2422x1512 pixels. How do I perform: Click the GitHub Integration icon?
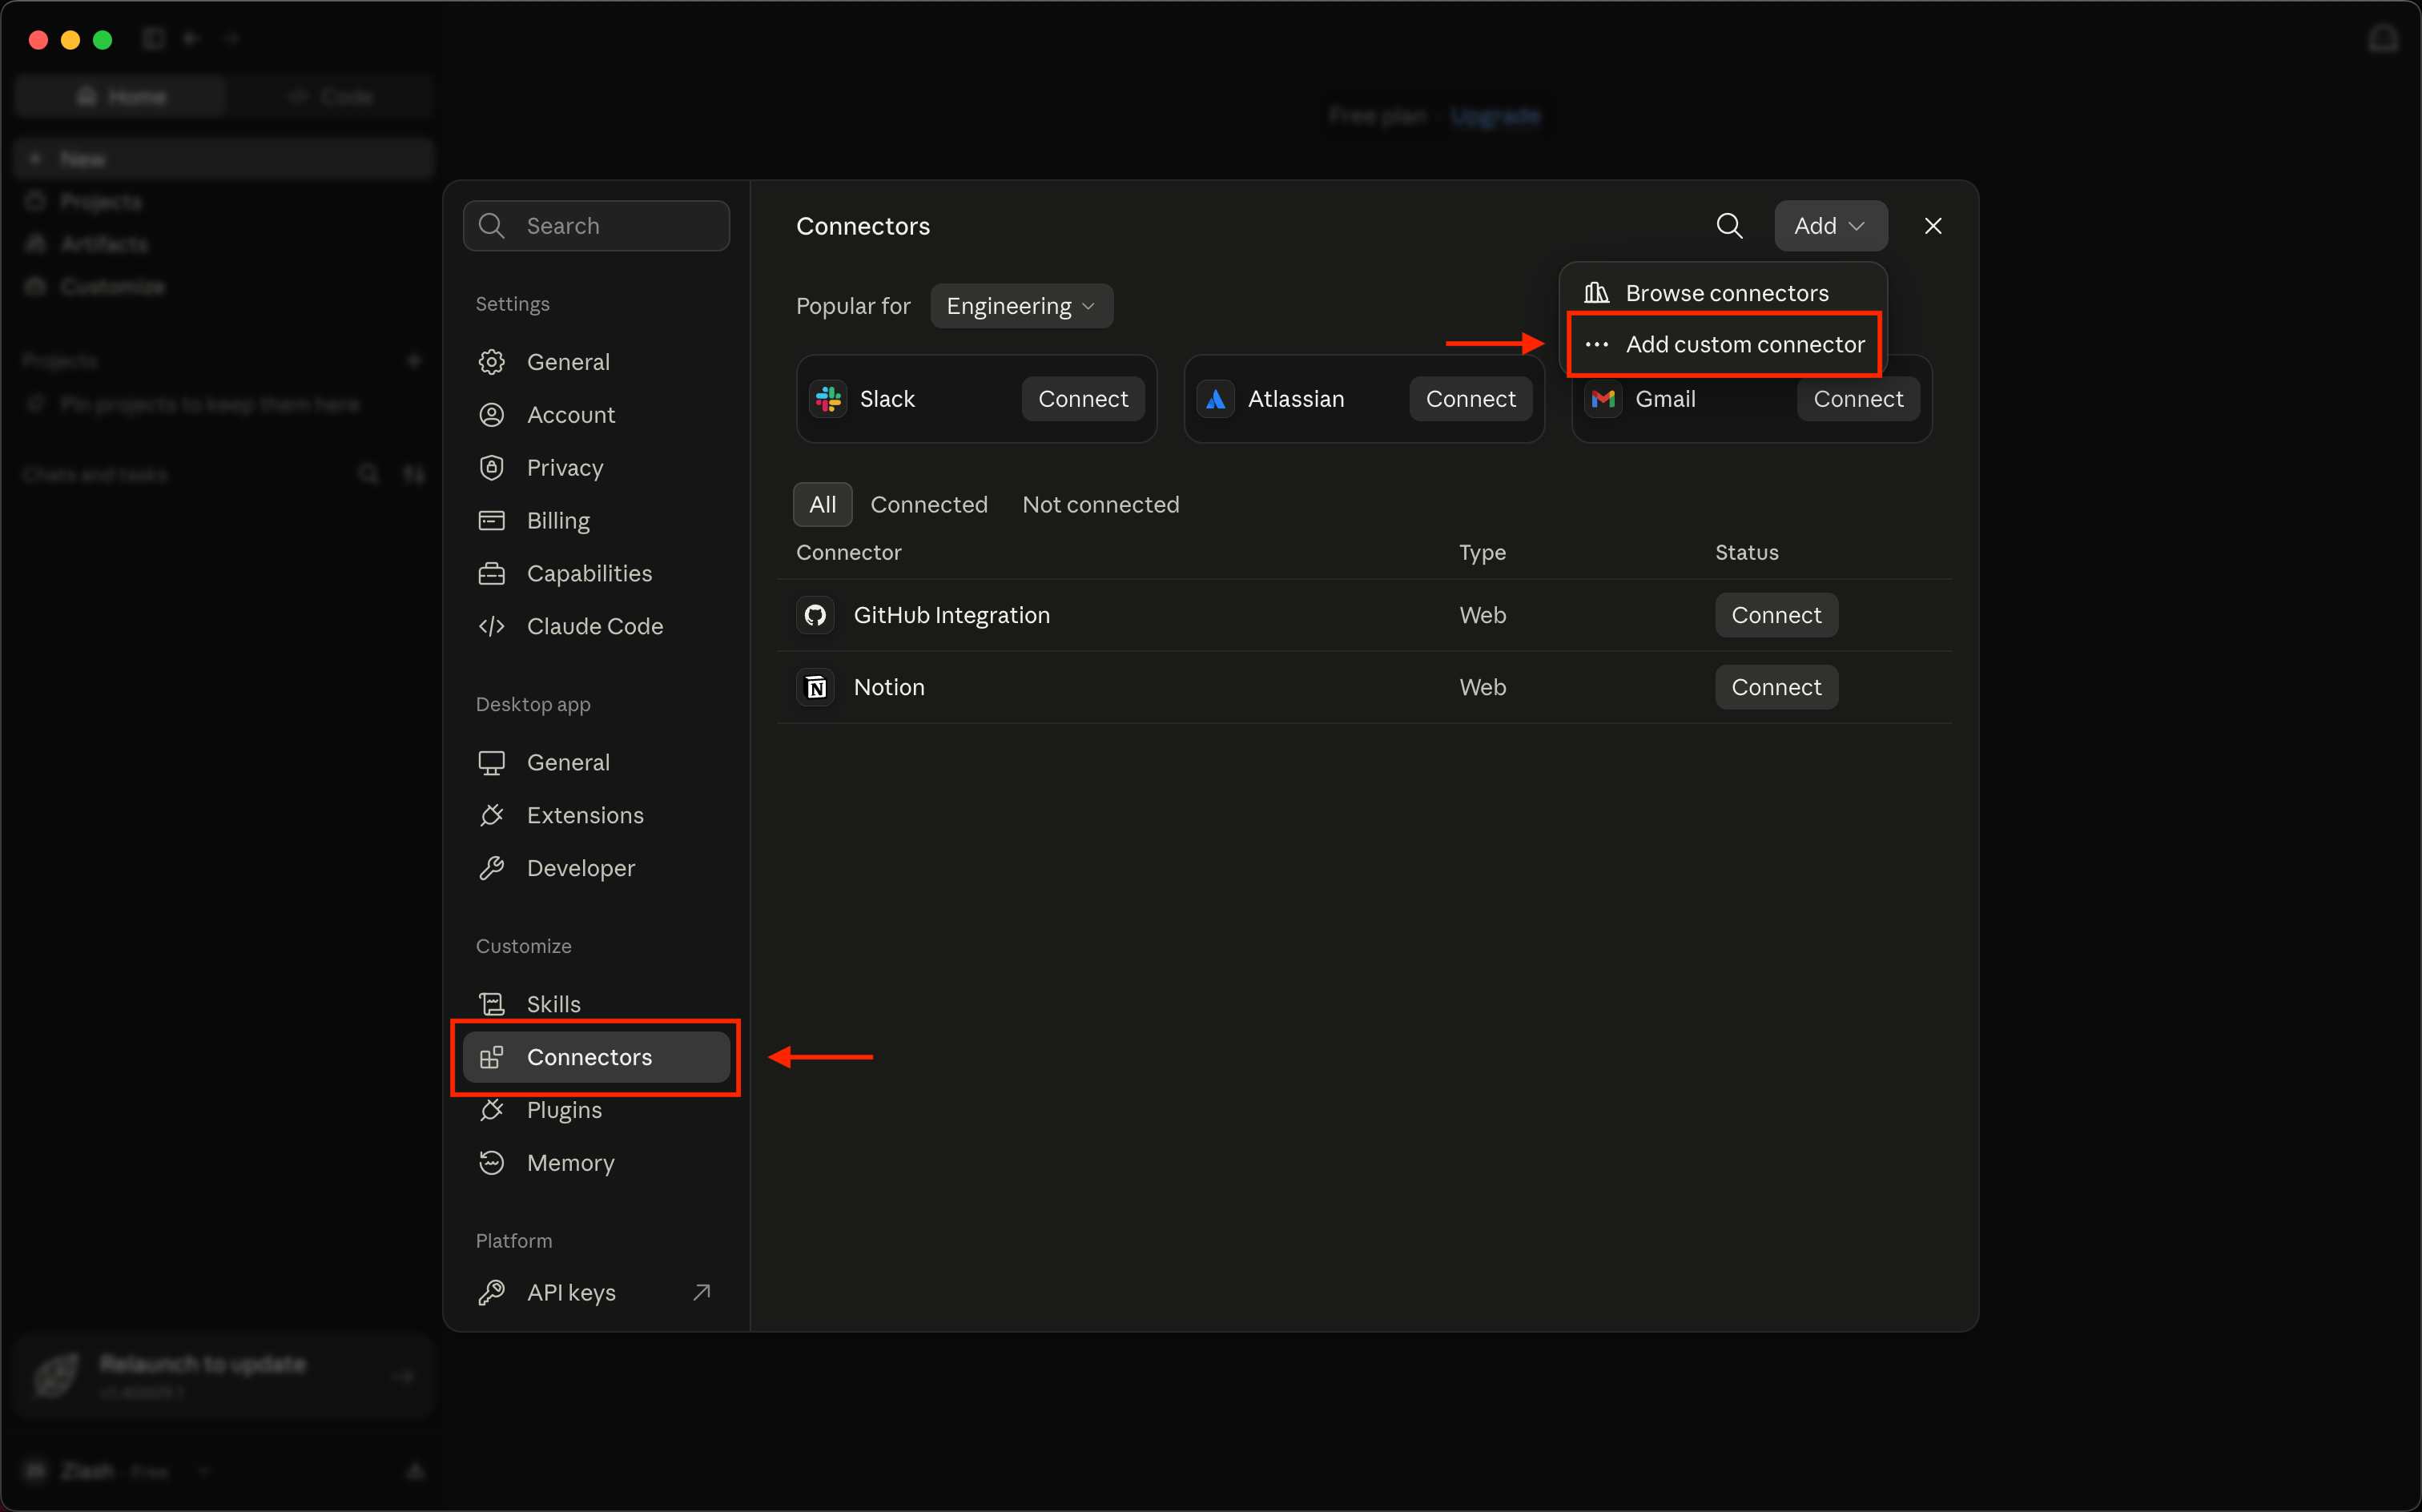click(x=815, y=615)
